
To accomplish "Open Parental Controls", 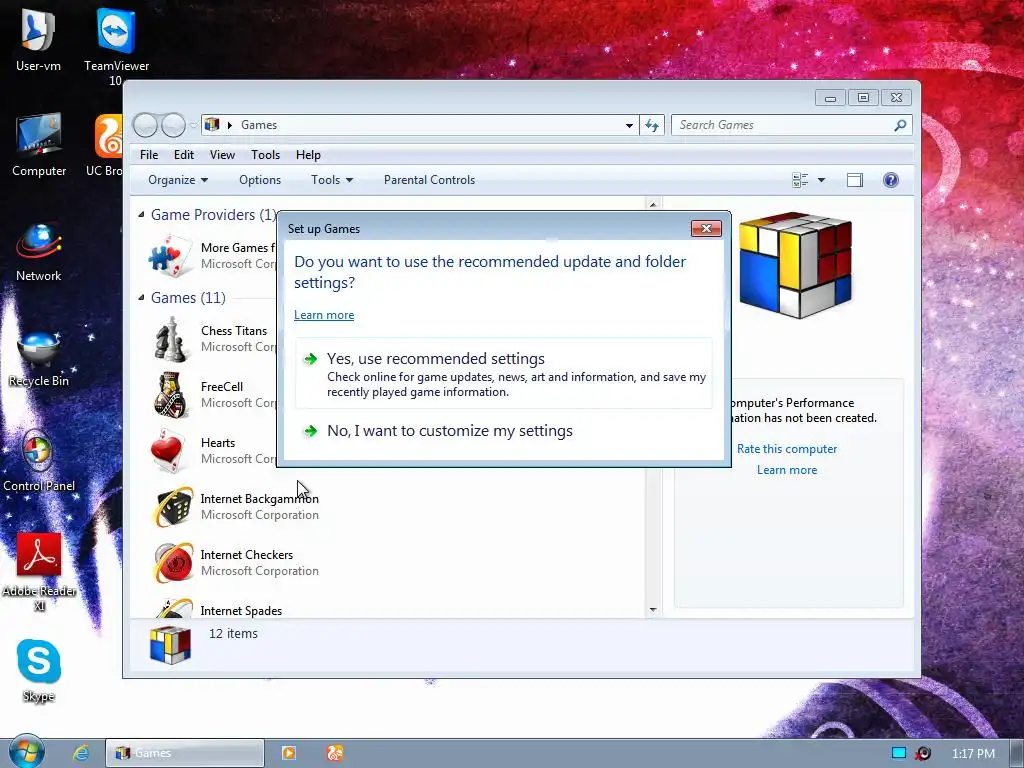I will click(429, 180).
